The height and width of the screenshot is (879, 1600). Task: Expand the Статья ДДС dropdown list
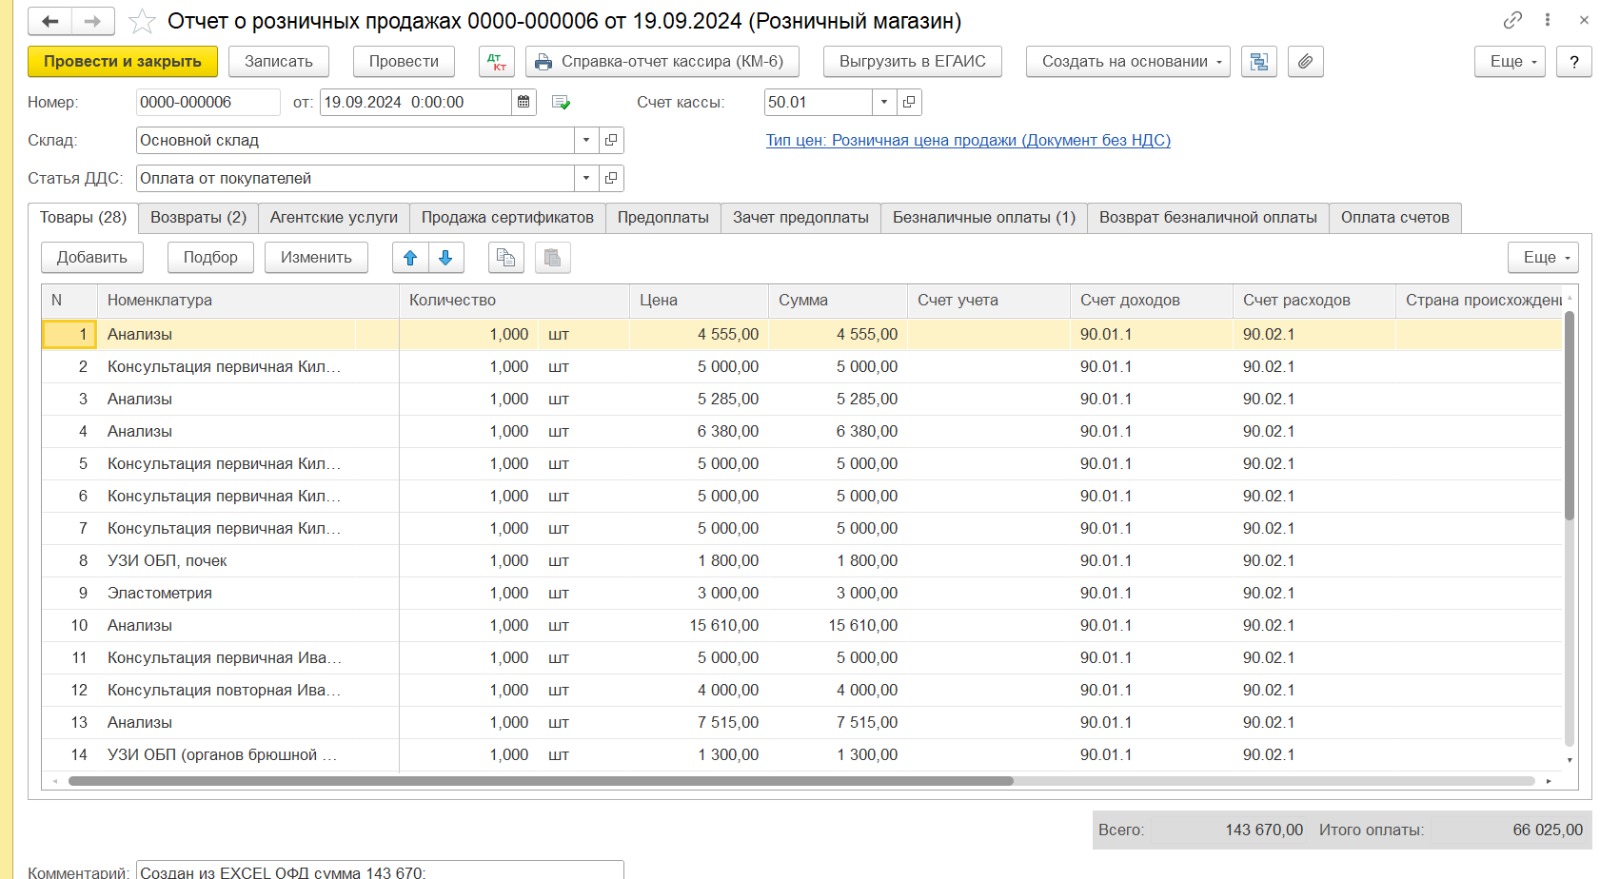[x=586, y=178]
